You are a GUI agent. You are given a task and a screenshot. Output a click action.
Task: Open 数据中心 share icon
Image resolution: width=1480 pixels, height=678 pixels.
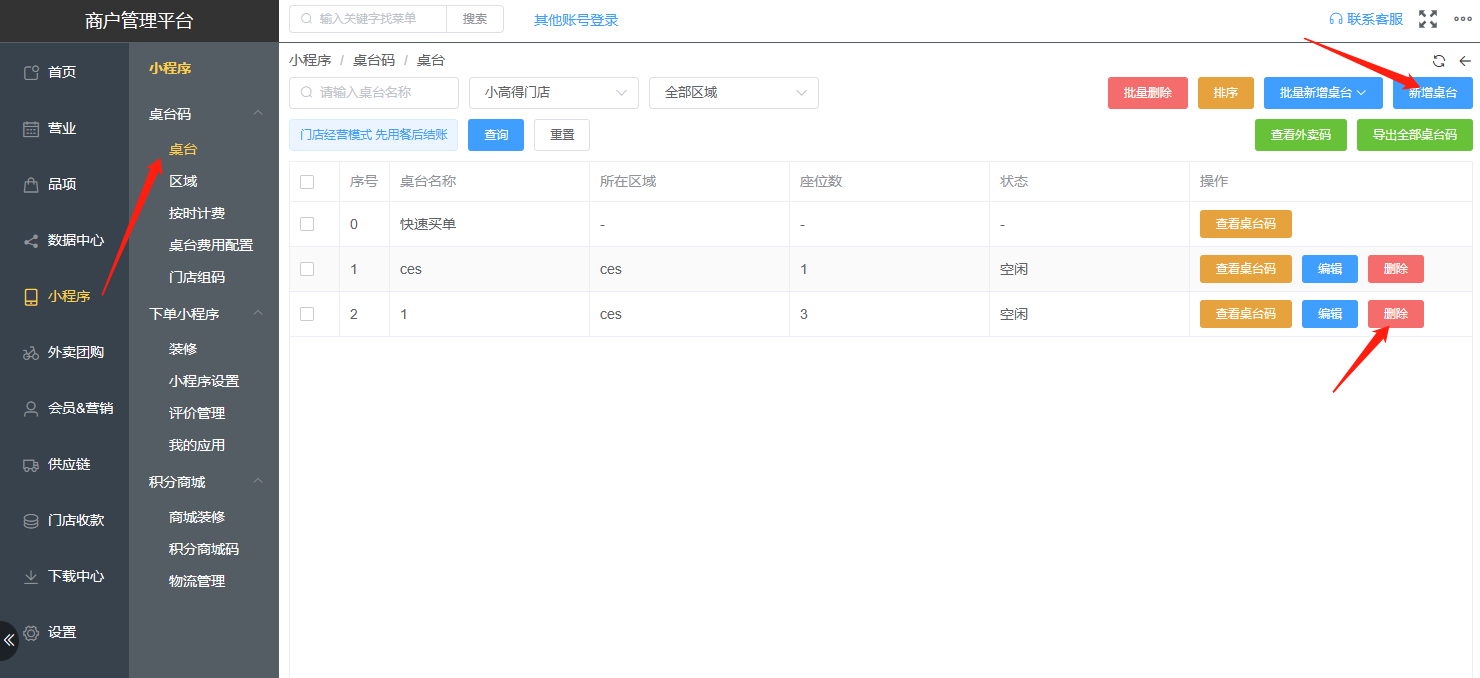[x=31, y=240]
